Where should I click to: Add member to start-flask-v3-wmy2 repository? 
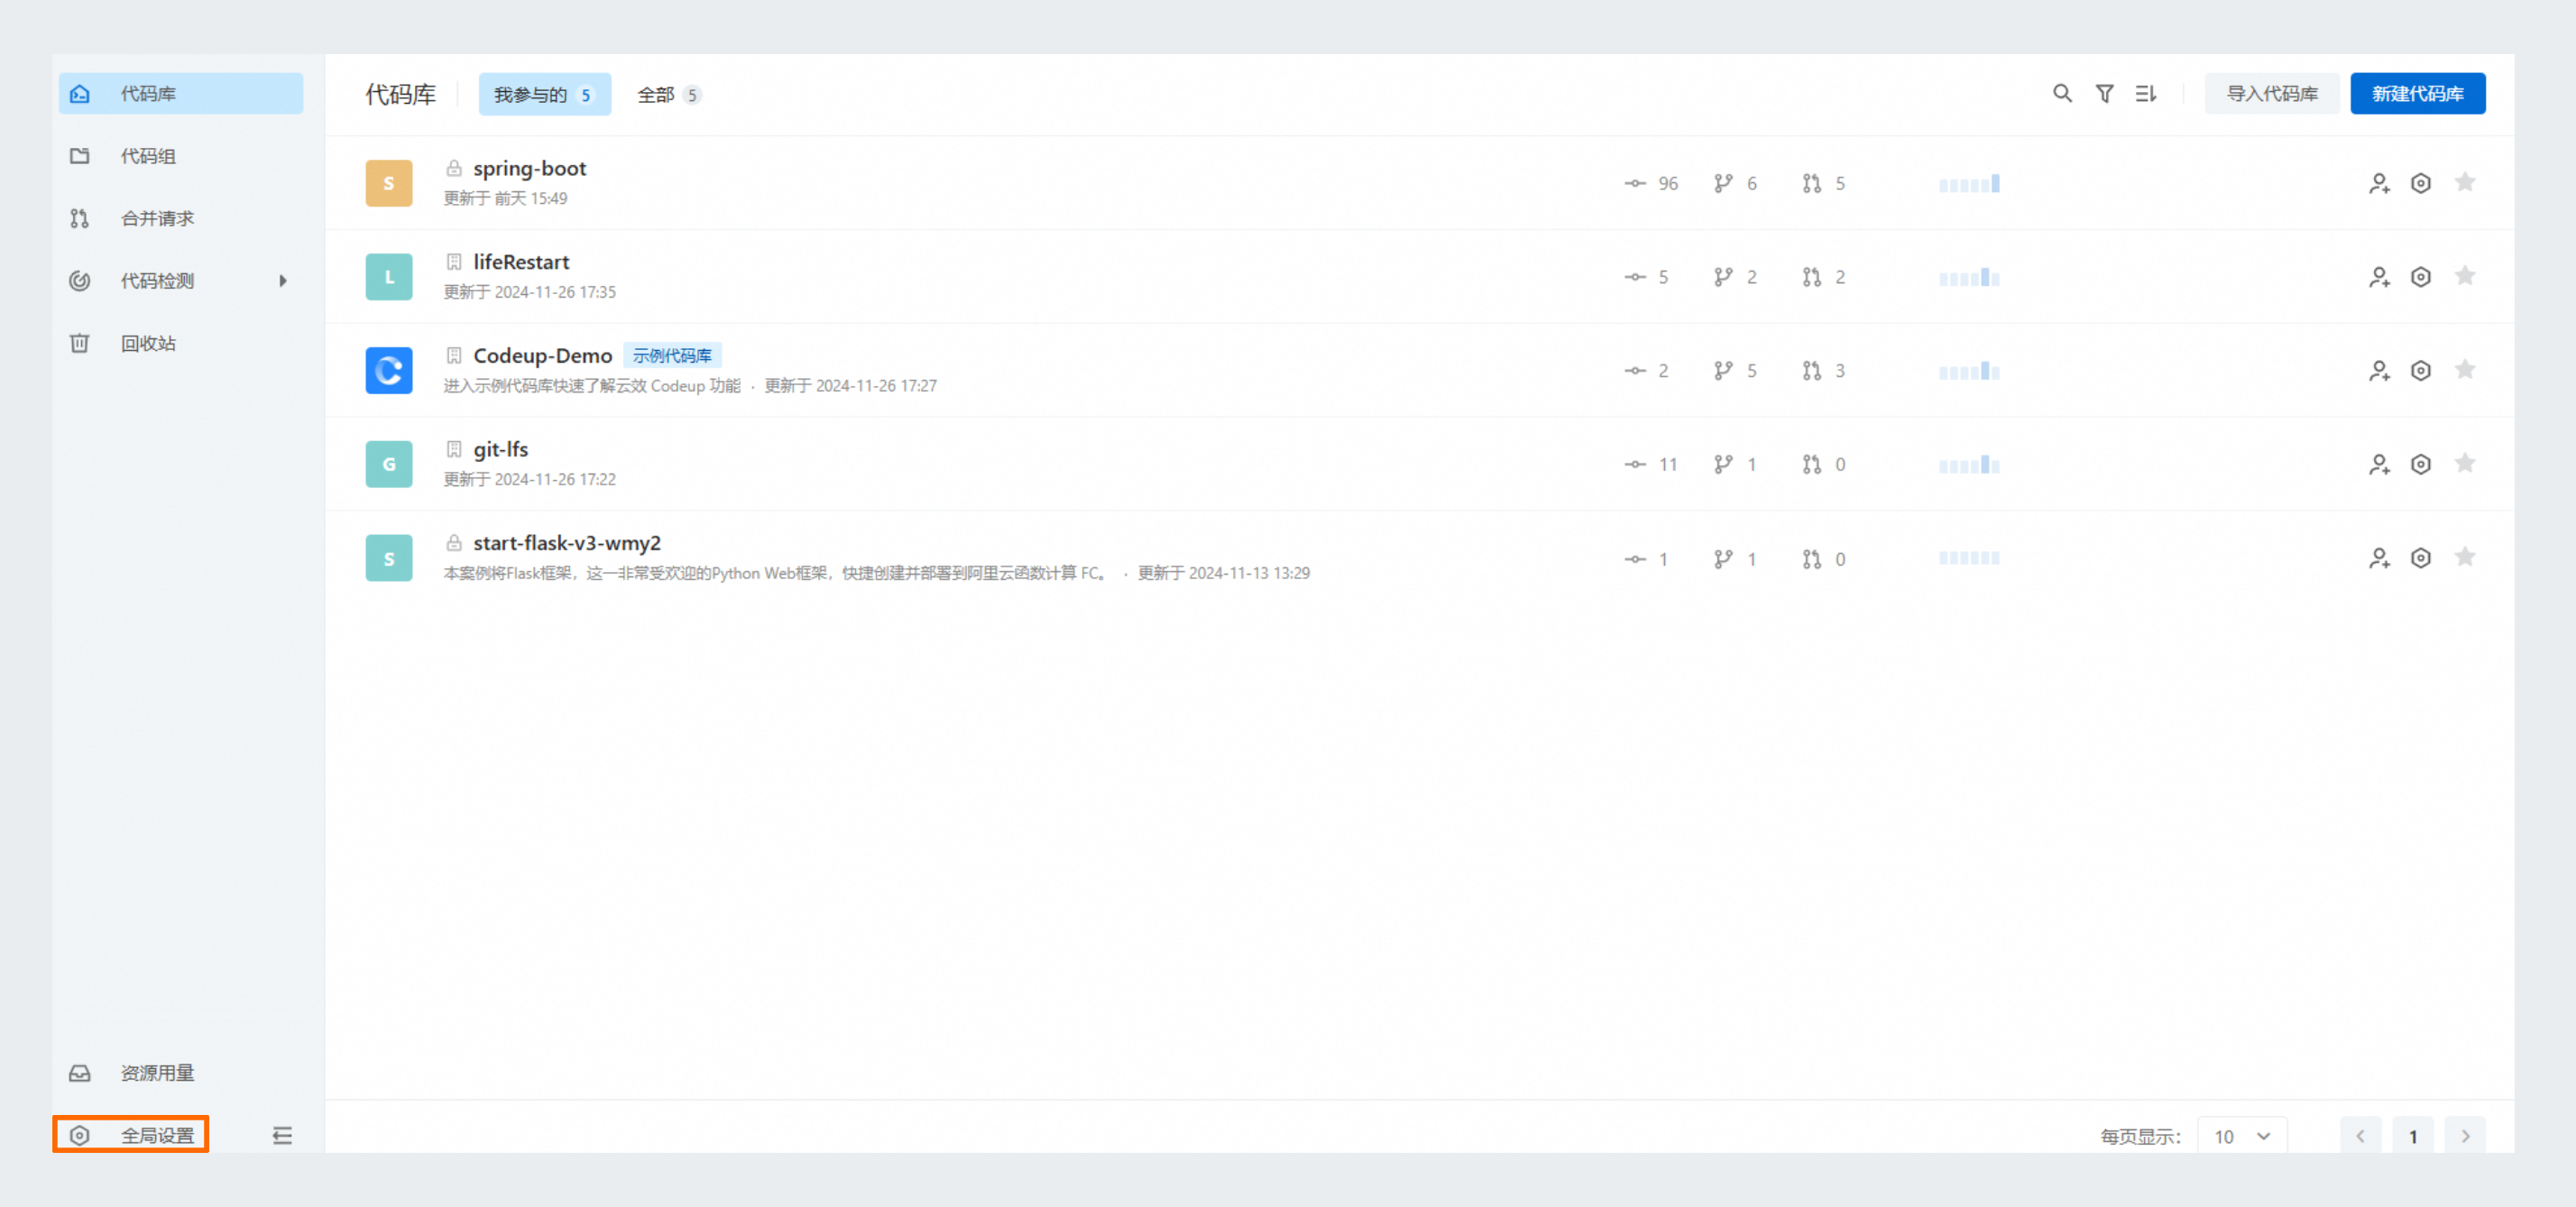pos(2379,559)
